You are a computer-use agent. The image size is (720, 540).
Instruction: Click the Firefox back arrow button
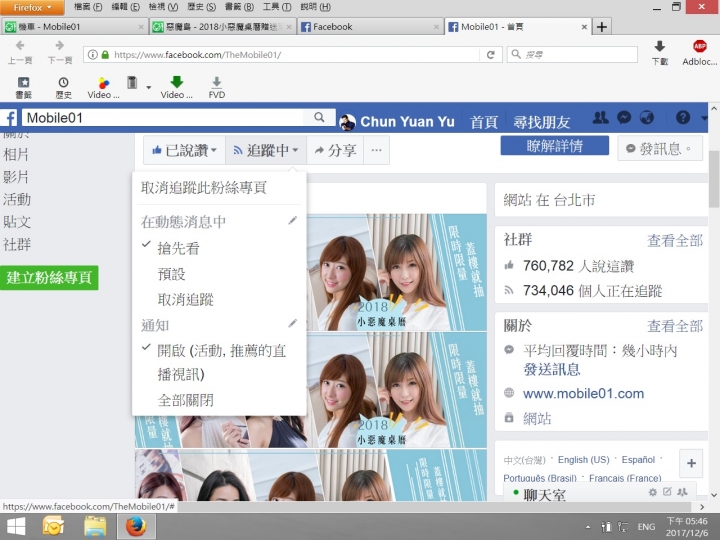pos(20,46)
